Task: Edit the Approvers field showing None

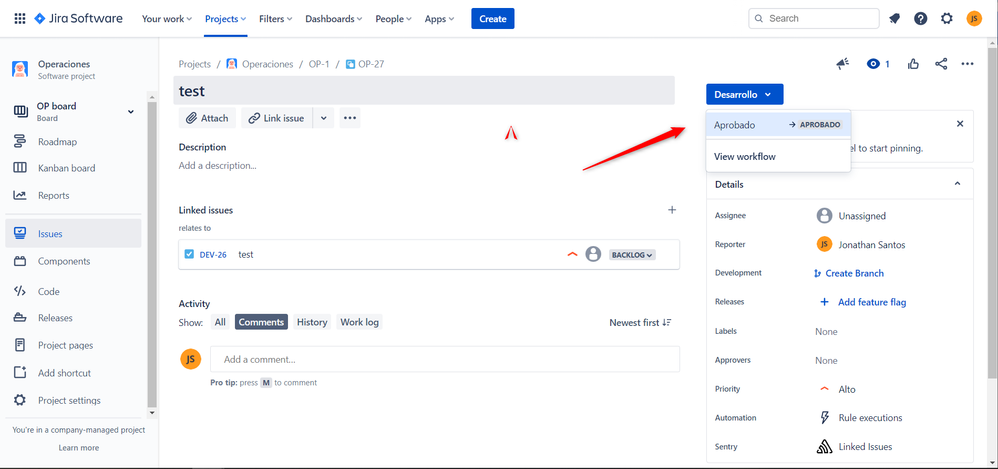Action: coord(826,360)
